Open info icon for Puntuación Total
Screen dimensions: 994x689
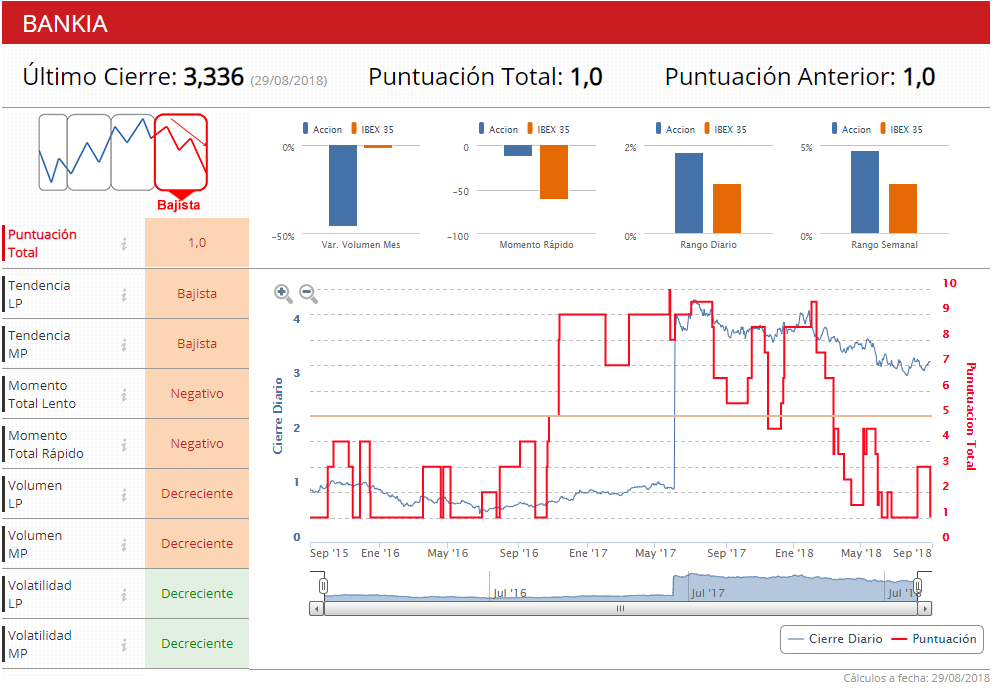coord(124,243)
